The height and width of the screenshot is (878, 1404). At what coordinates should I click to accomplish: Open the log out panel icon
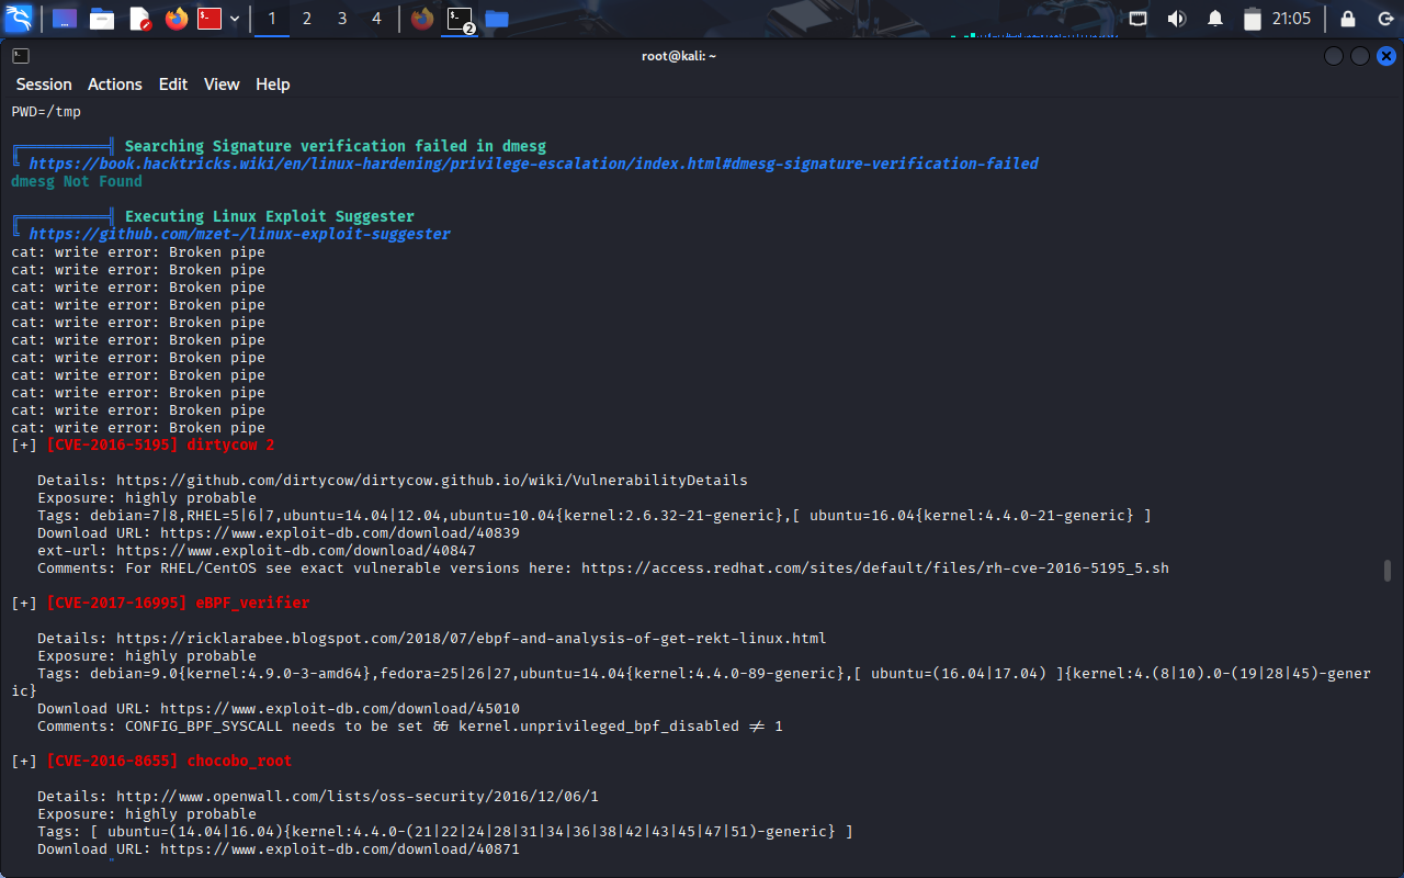pos(1386,18)
